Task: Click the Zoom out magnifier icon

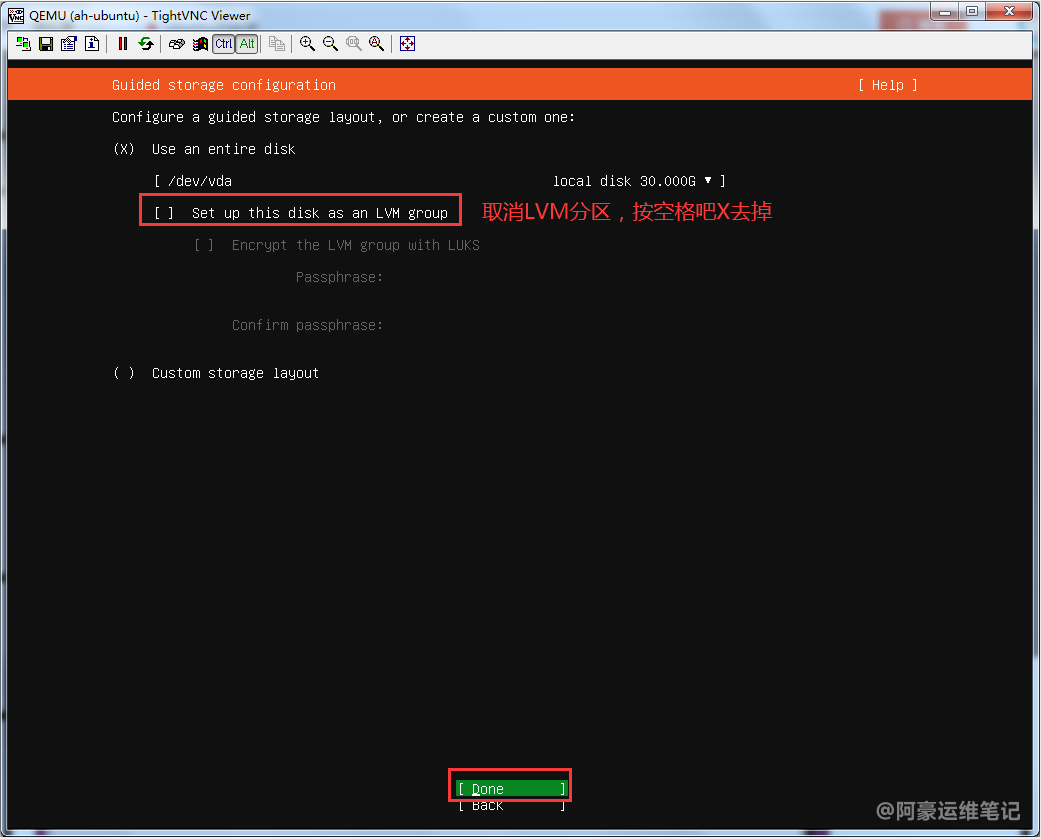Action: (330, 44)
